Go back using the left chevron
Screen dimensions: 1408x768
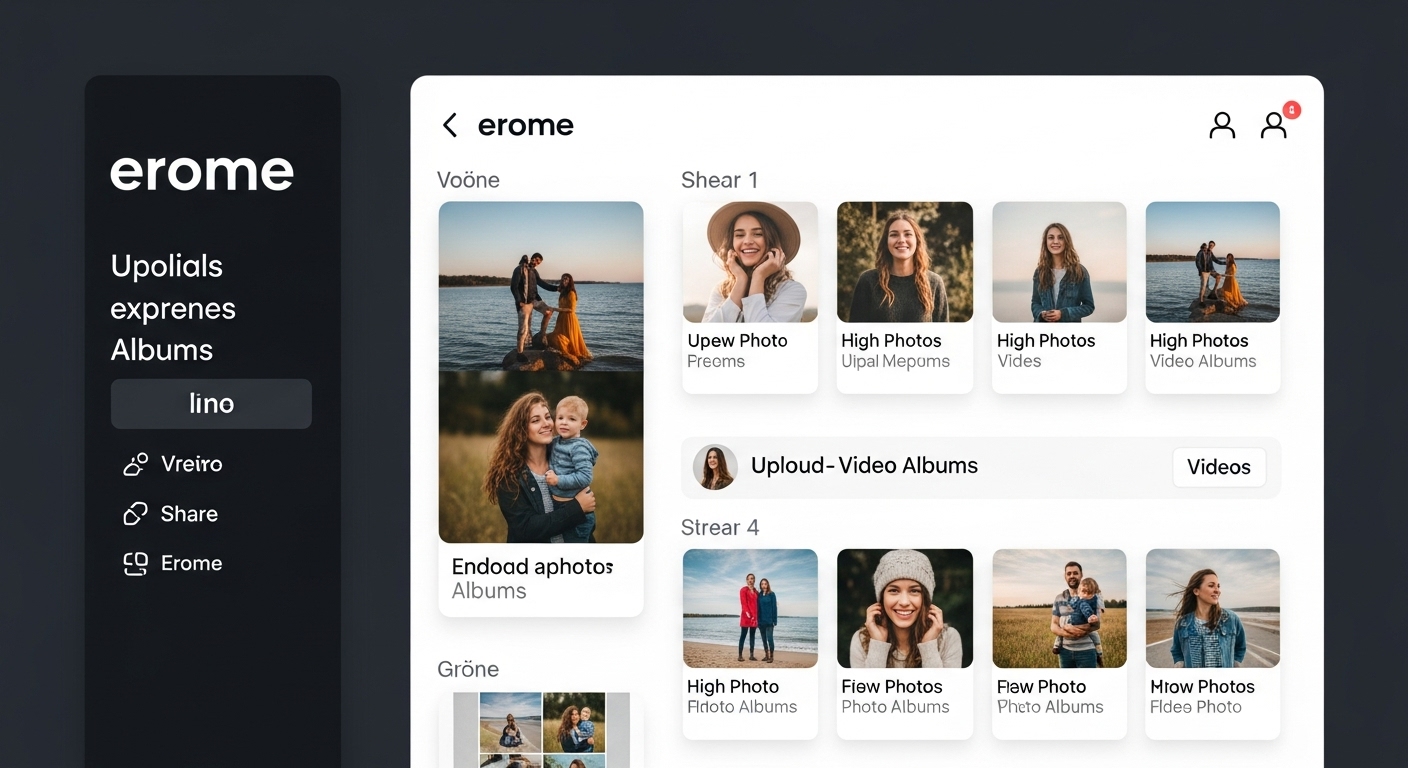(450, 125)
